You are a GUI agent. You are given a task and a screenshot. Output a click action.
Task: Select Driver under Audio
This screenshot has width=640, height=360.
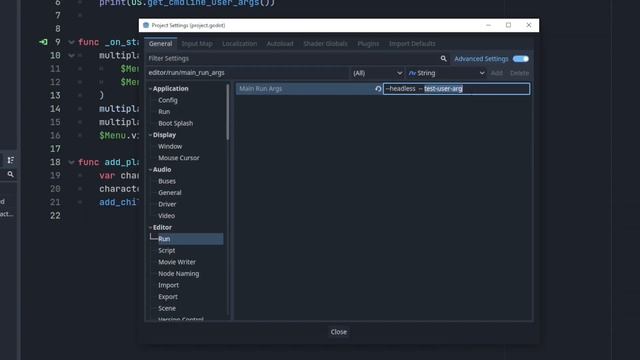(167, 204)
